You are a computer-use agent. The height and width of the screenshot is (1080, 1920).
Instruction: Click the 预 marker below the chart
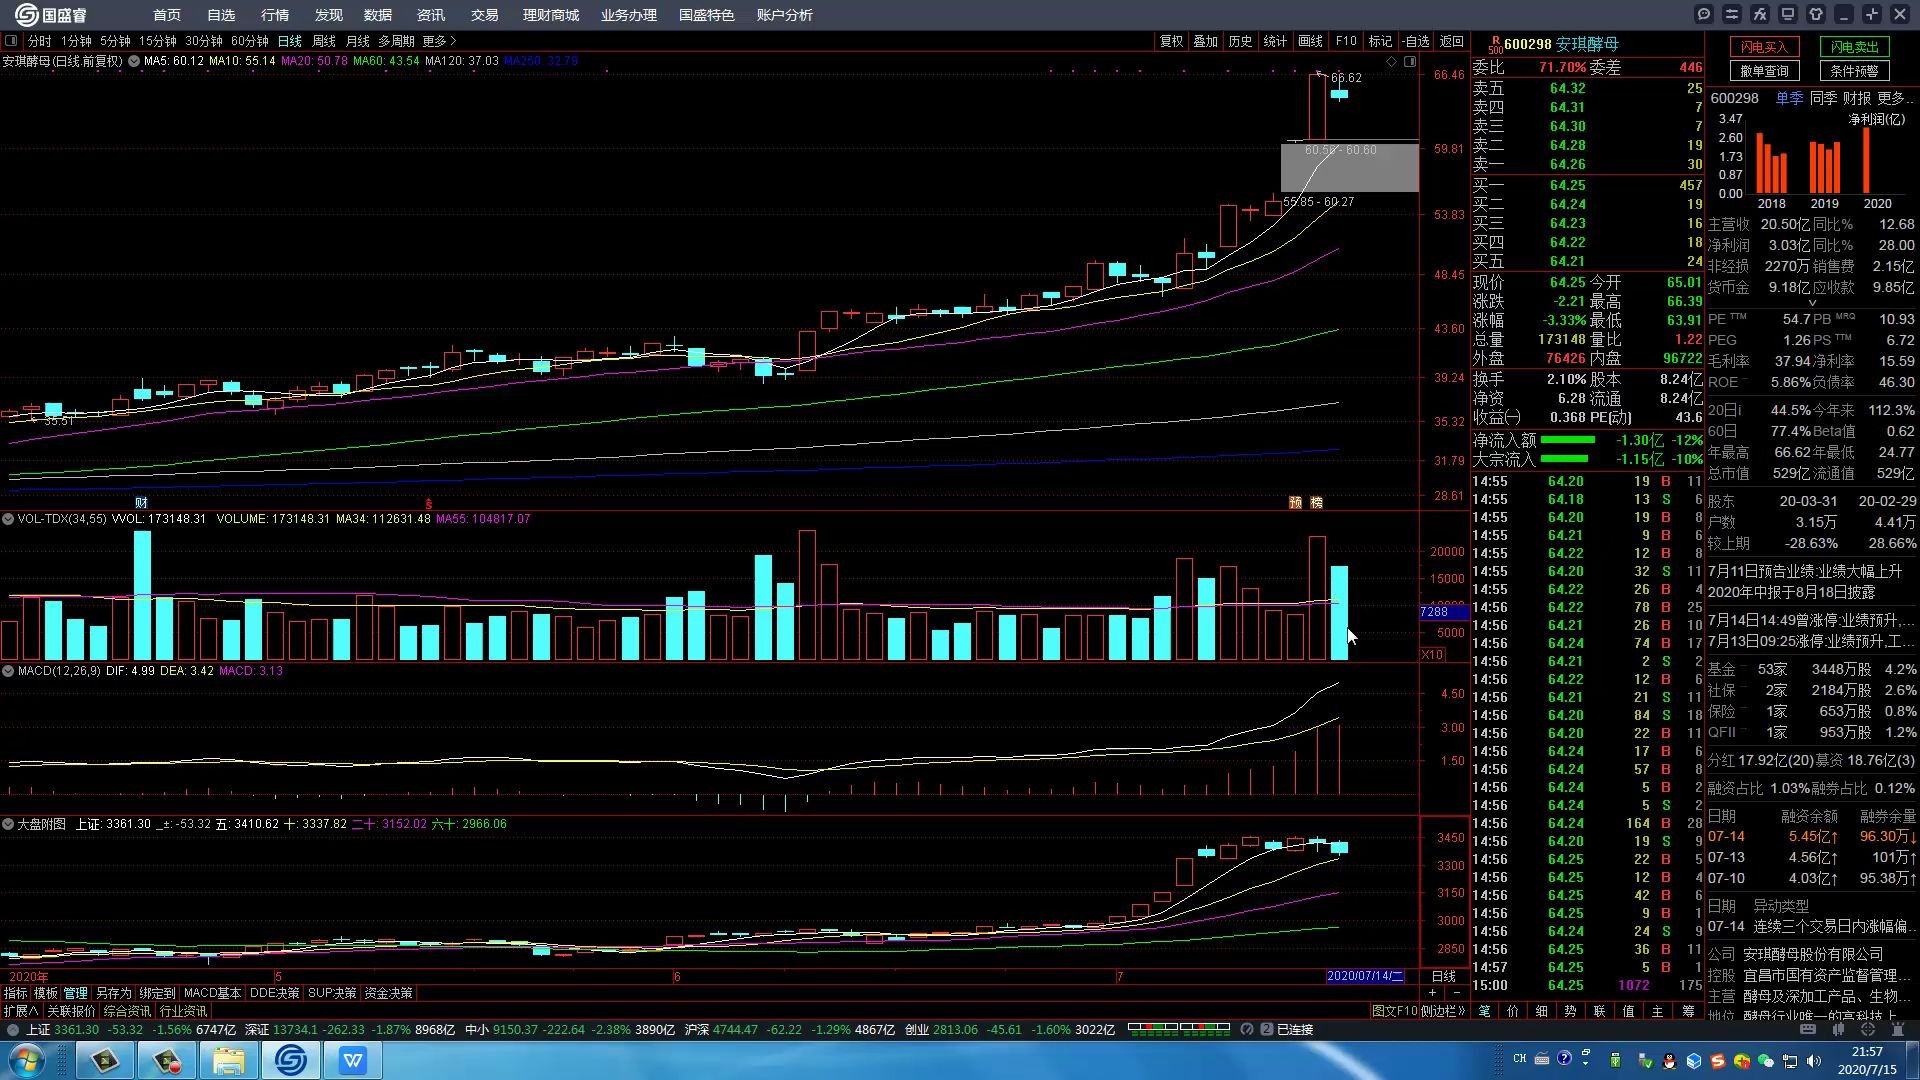(x=1295, y=502)
